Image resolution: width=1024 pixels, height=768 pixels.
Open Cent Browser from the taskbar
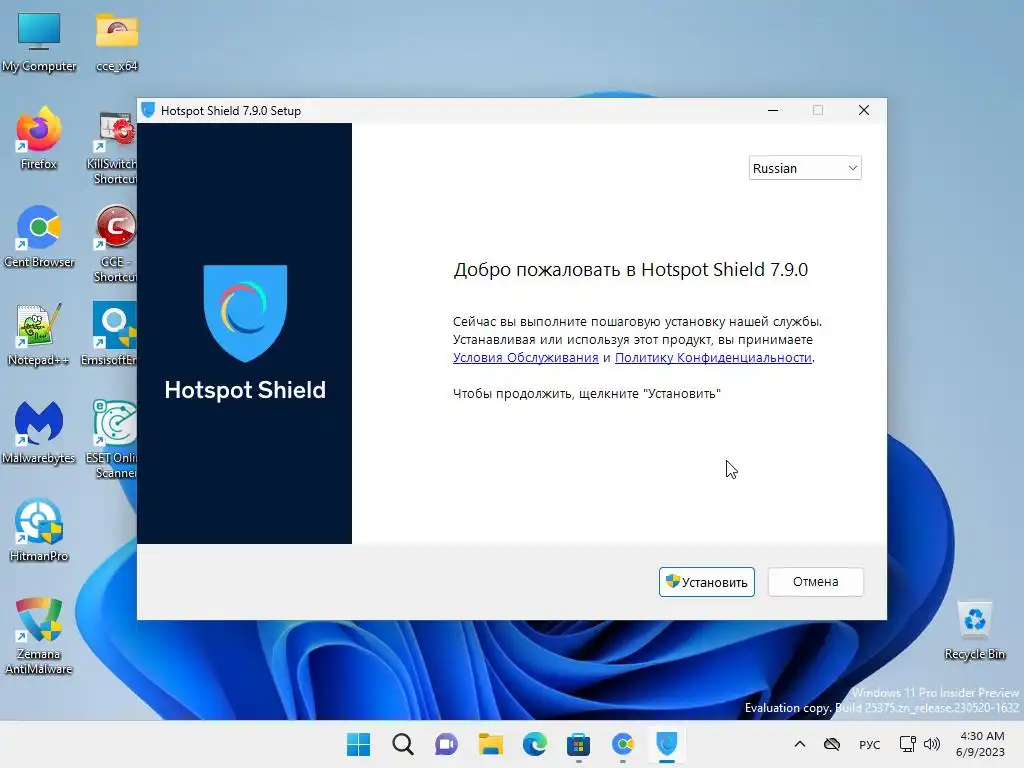point(623,744)
